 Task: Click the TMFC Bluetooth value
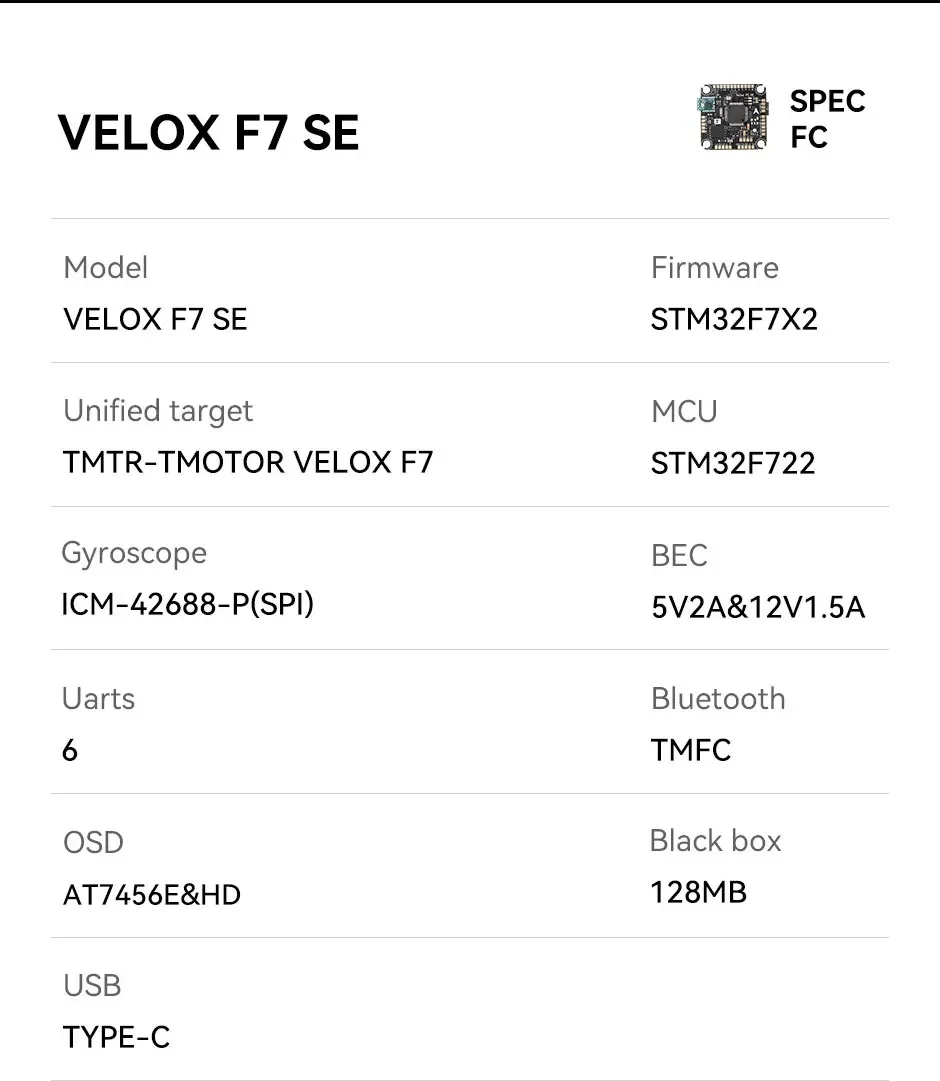691,749
